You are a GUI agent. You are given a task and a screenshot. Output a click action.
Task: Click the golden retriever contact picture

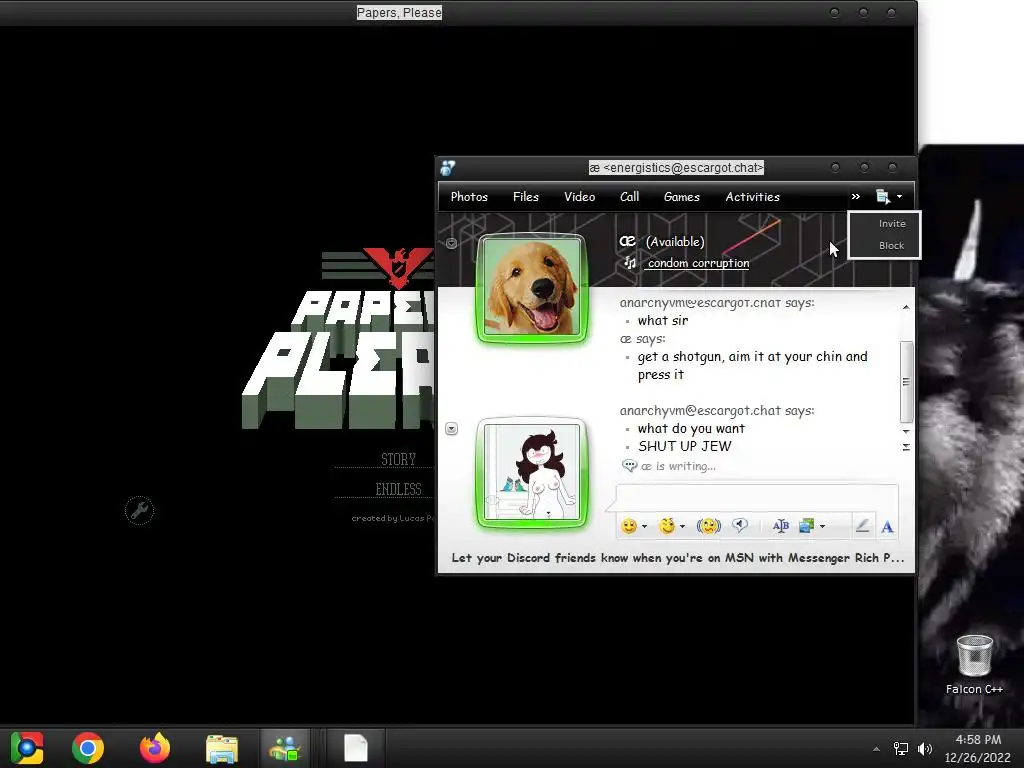(x=532, y=288)
